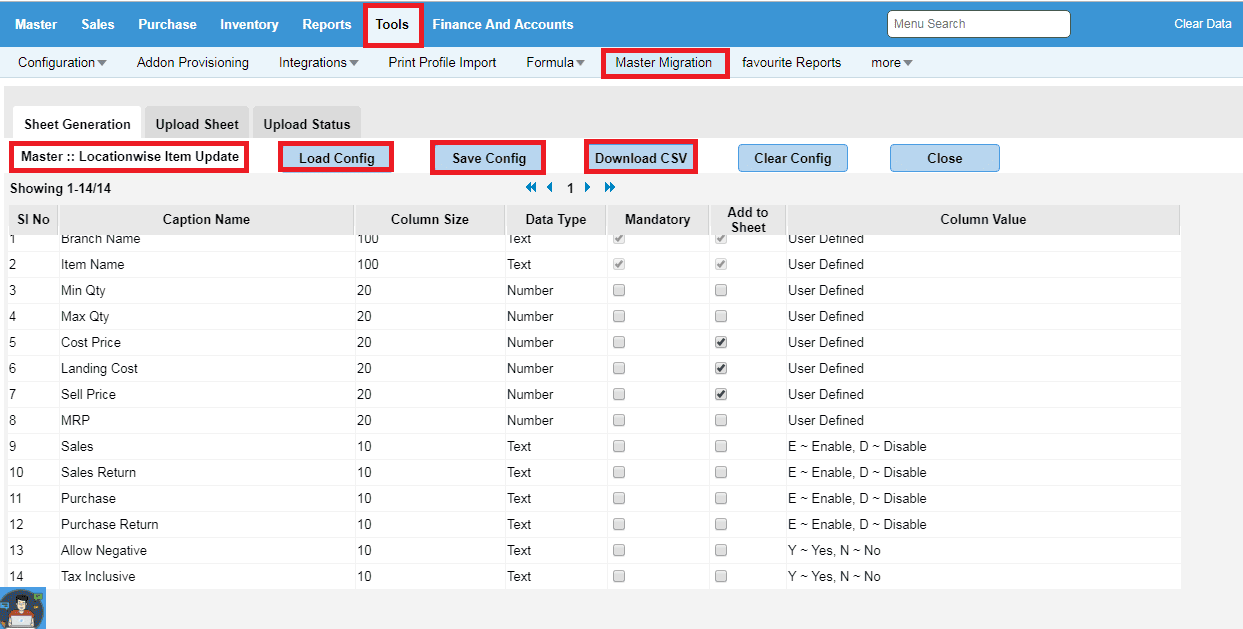Focus the Menu Search input field

(979, 24)
